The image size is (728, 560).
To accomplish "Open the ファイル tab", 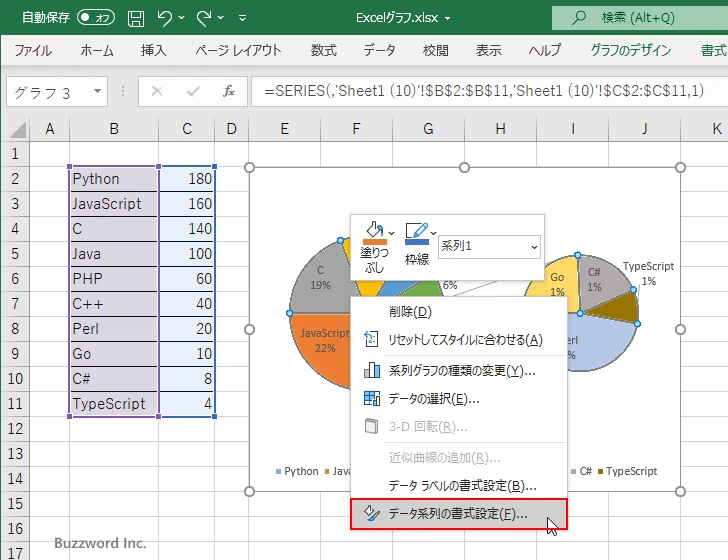I will (33, 50).
